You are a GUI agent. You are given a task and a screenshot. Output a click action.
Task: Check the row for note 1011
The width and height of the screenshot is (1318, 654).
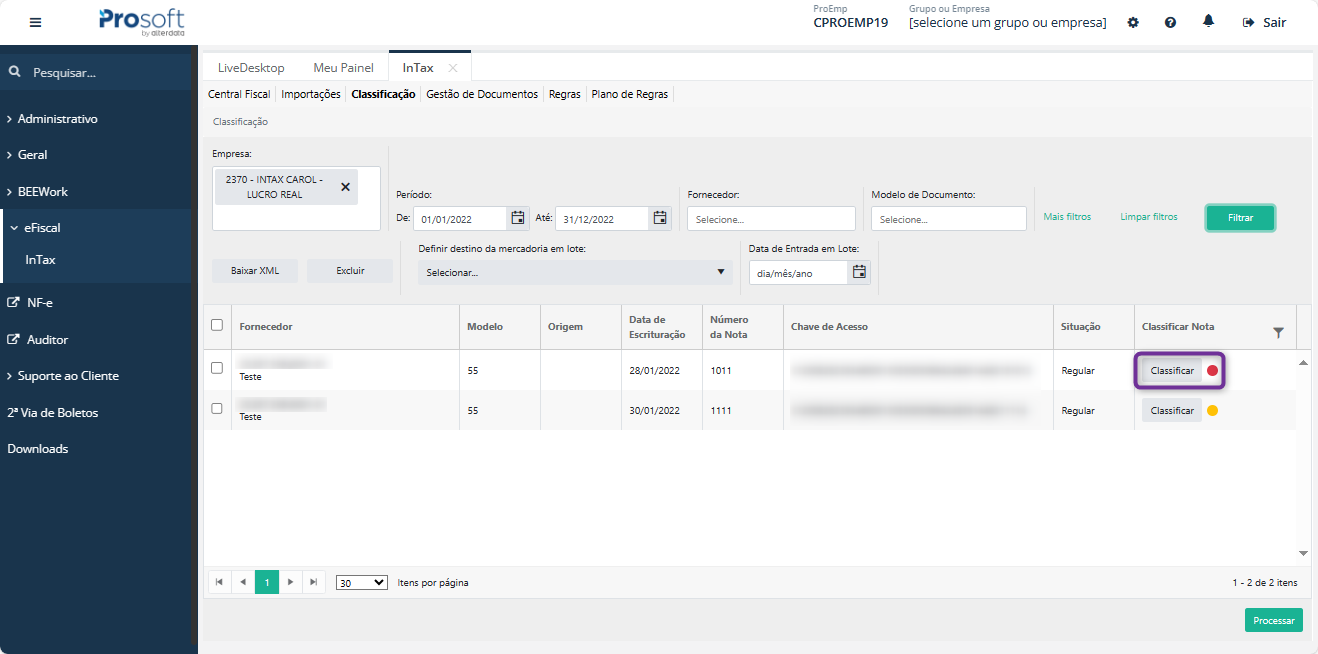click(x=217, y=368)
